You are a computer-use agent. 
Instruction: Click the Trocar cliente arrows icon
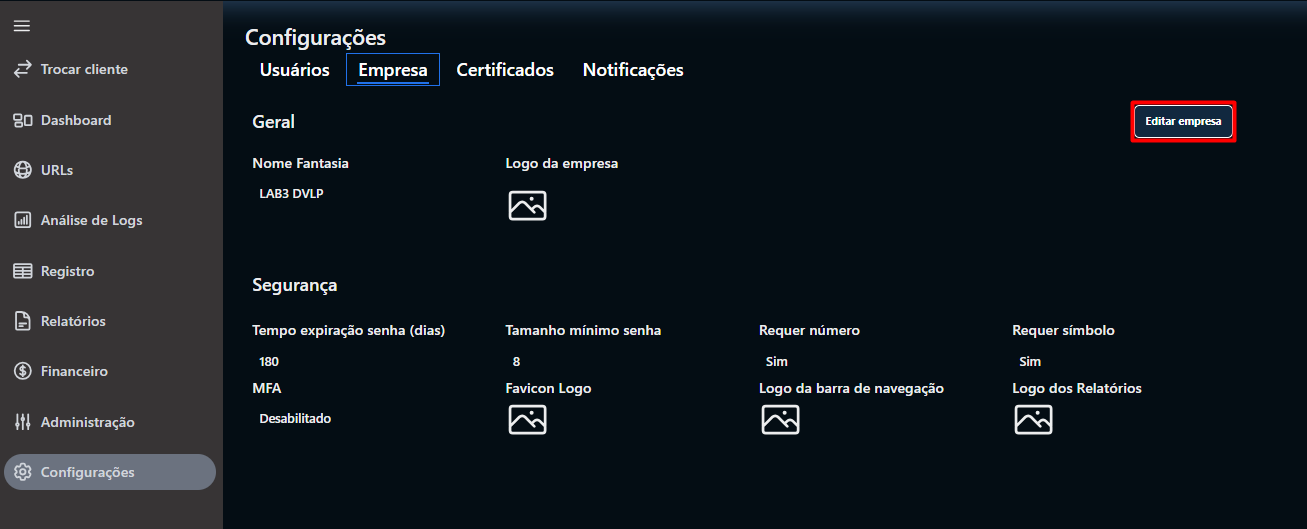[22, 70]
